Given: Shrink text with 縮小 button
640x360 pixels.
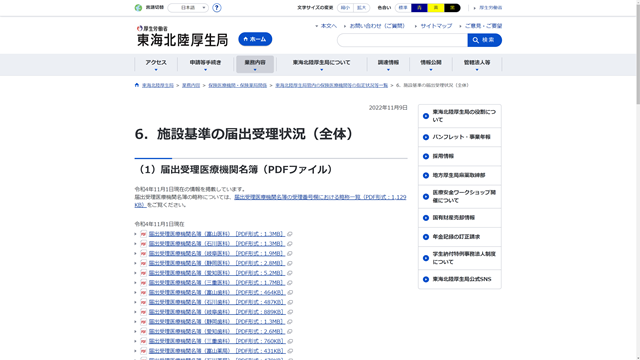Looking at the screenshot, I should (x=345, y=8).
